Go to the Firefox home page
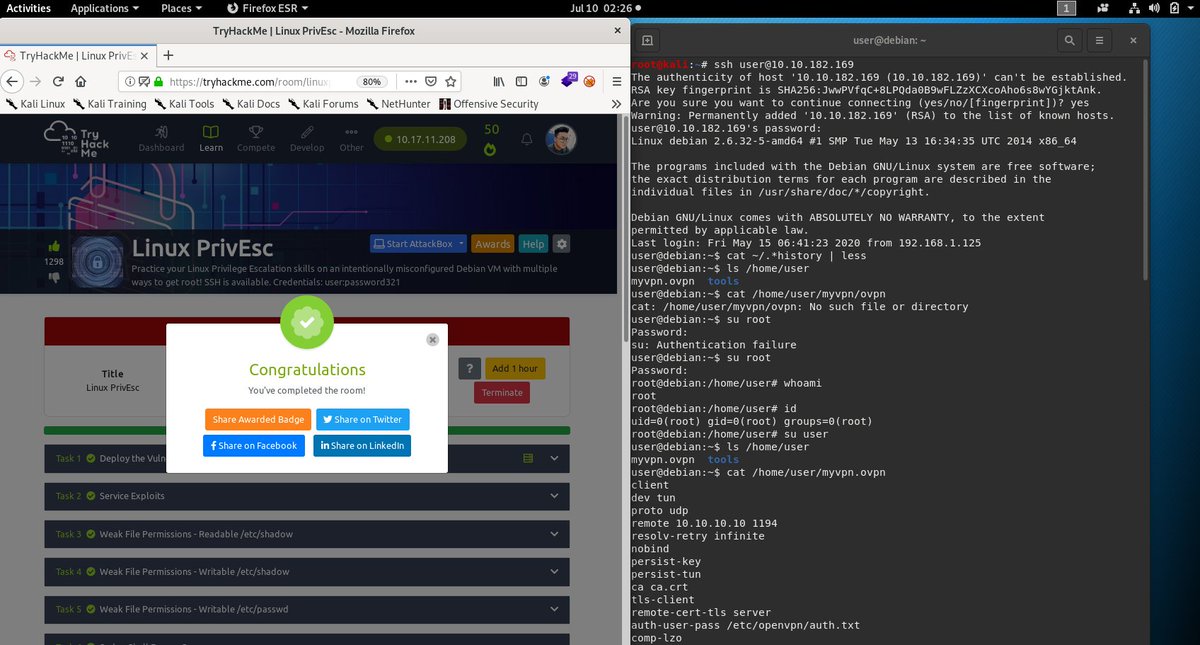The width and height of the screenshot is (1200, 645). pyautogui.click(x=81, y=82)
